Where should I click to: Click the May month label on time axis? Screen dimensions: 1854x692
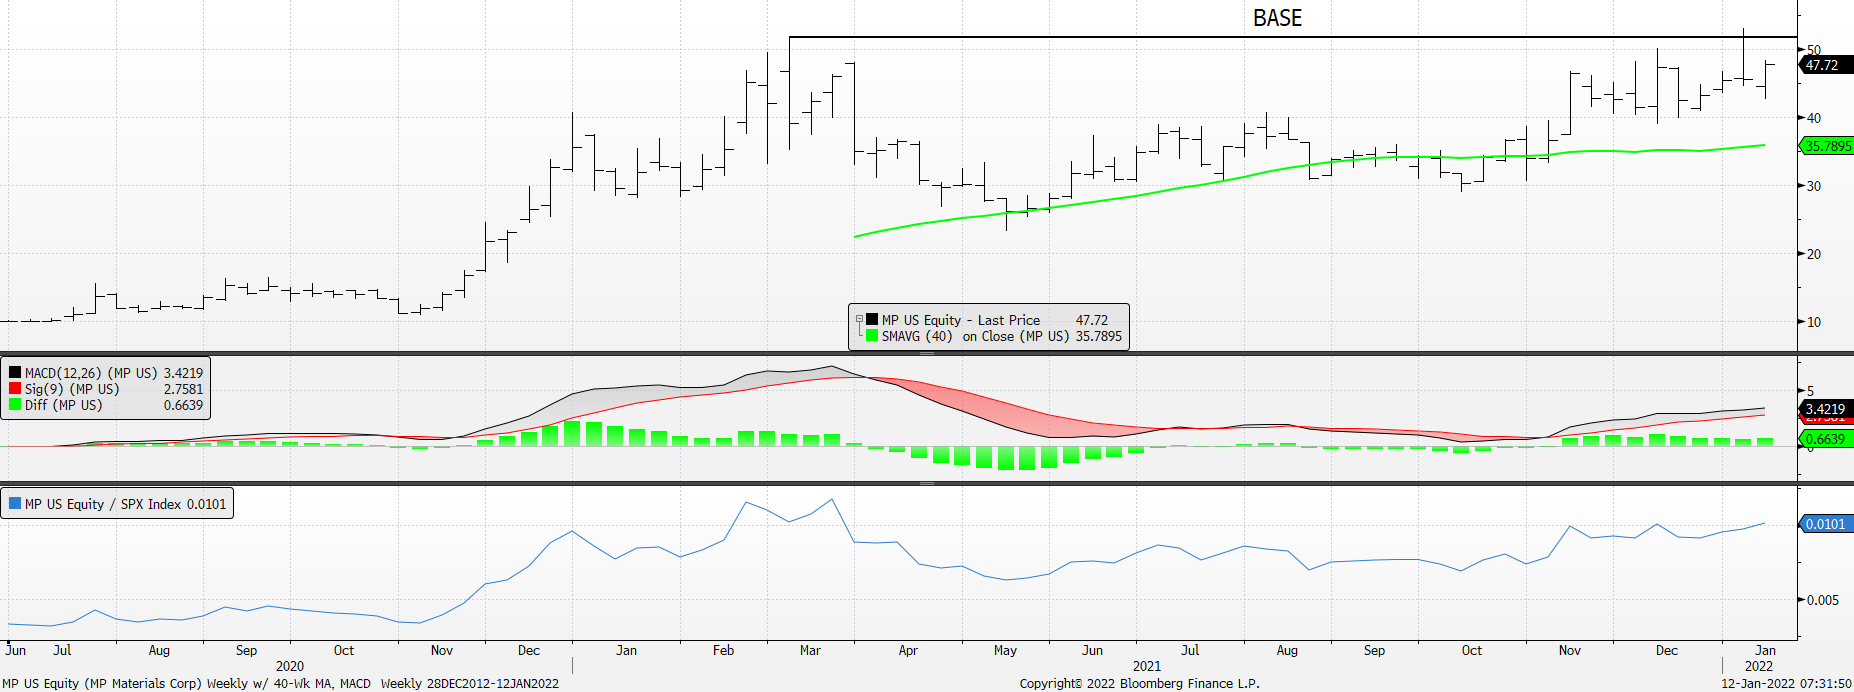(x=1005, y=650)
